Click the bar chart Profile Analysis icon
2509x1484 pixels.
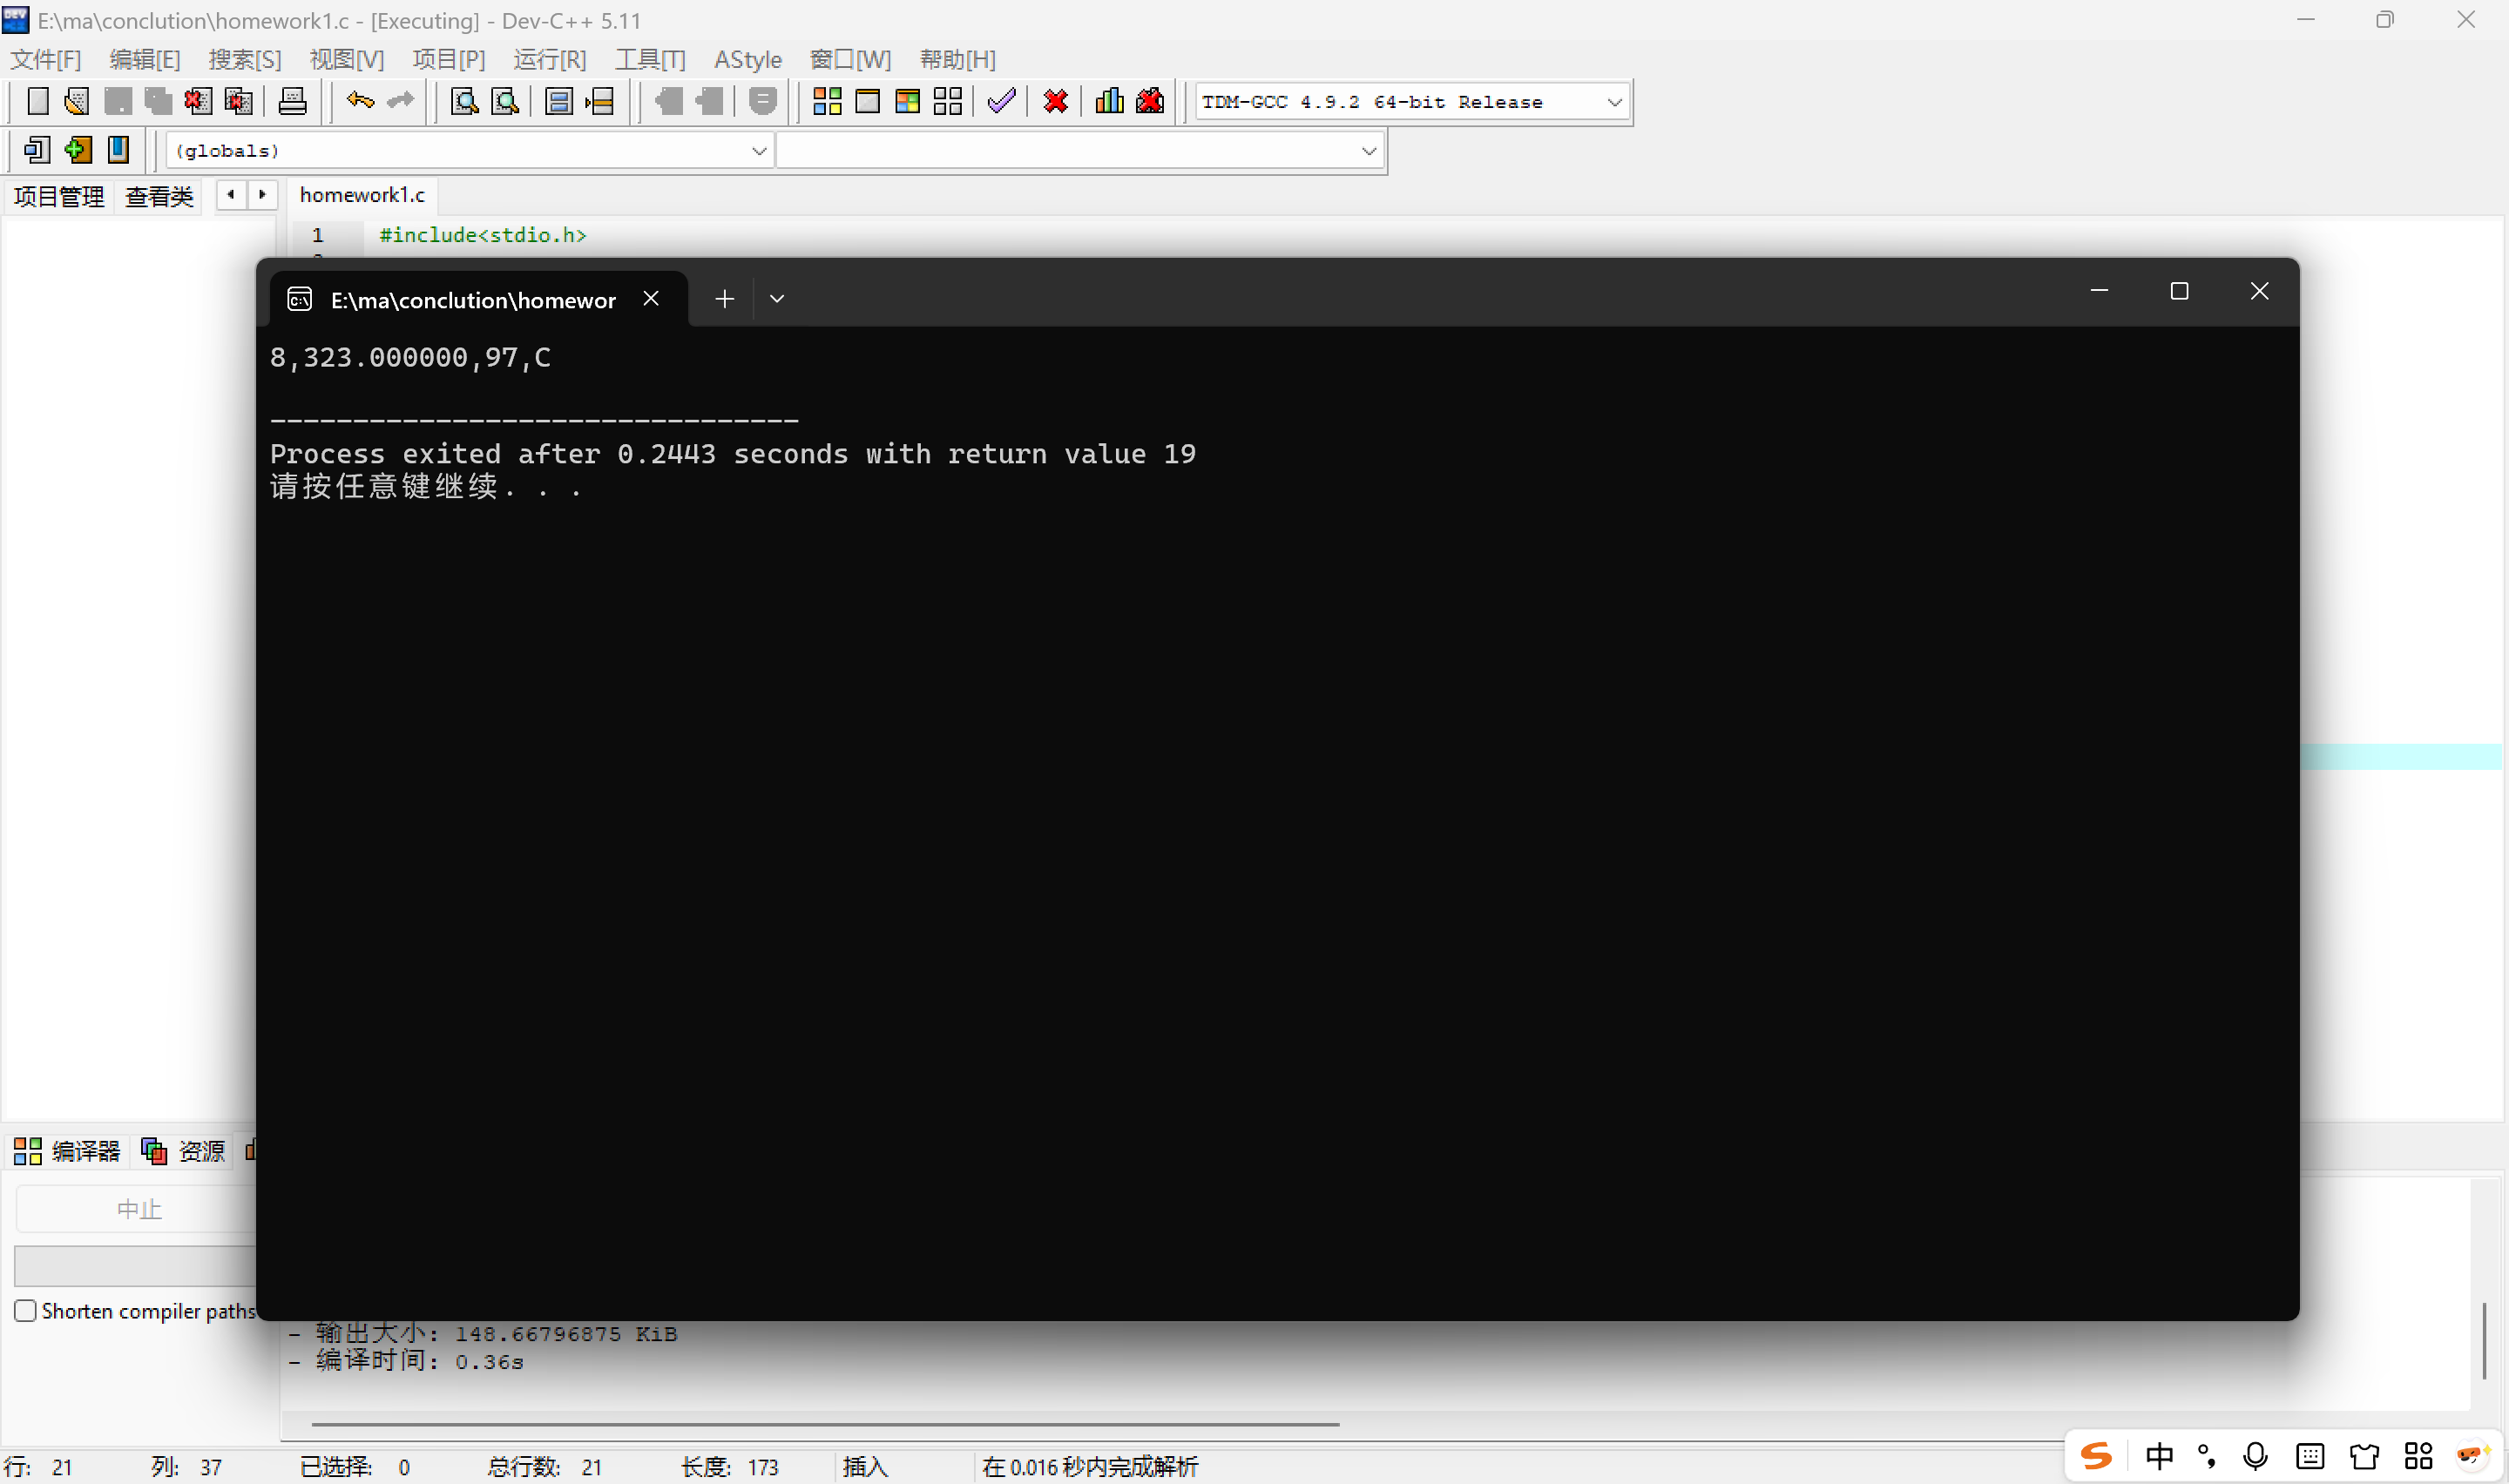[1109, 101]
